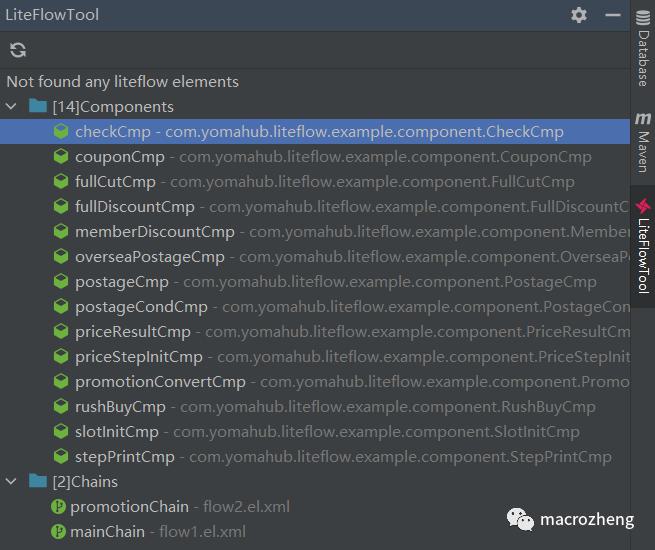Click the fullCutCmp component cube icon

61,182
